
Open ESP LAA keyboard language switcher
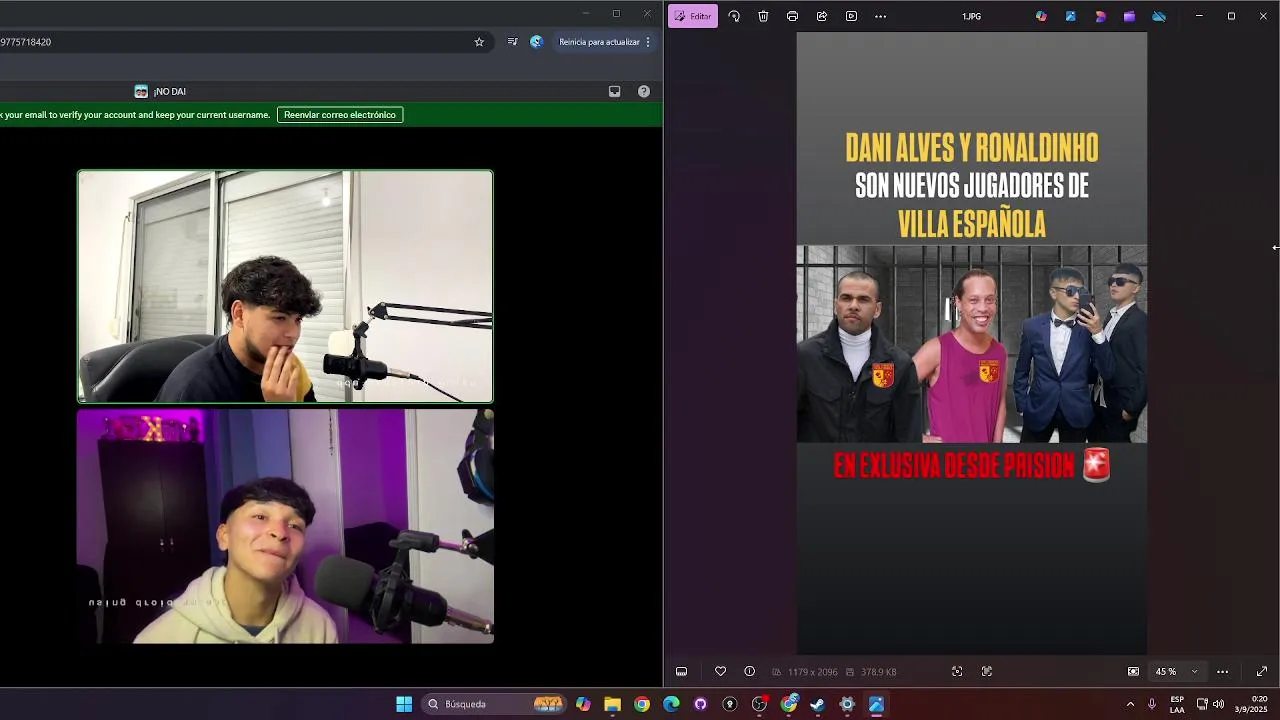click(1177, 704)
